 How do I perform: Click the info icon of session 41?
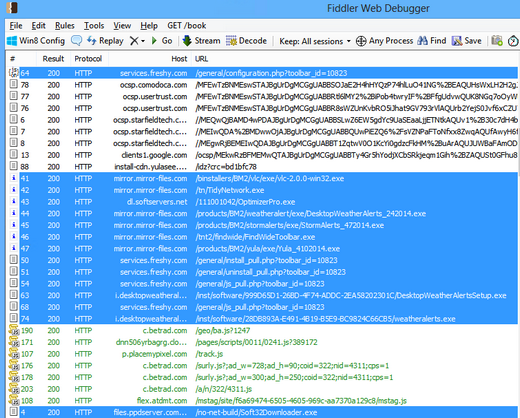tap(14, 178)
